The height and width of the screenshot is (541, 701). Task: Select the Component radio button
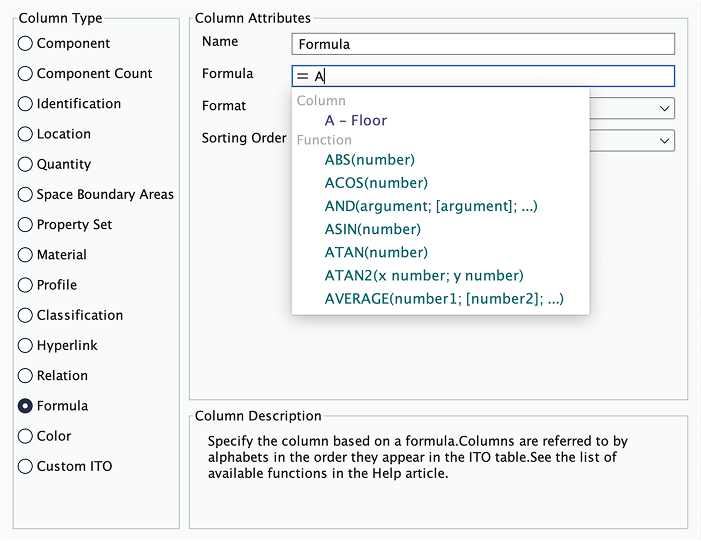pyautogui.click(x=26, y=44)
